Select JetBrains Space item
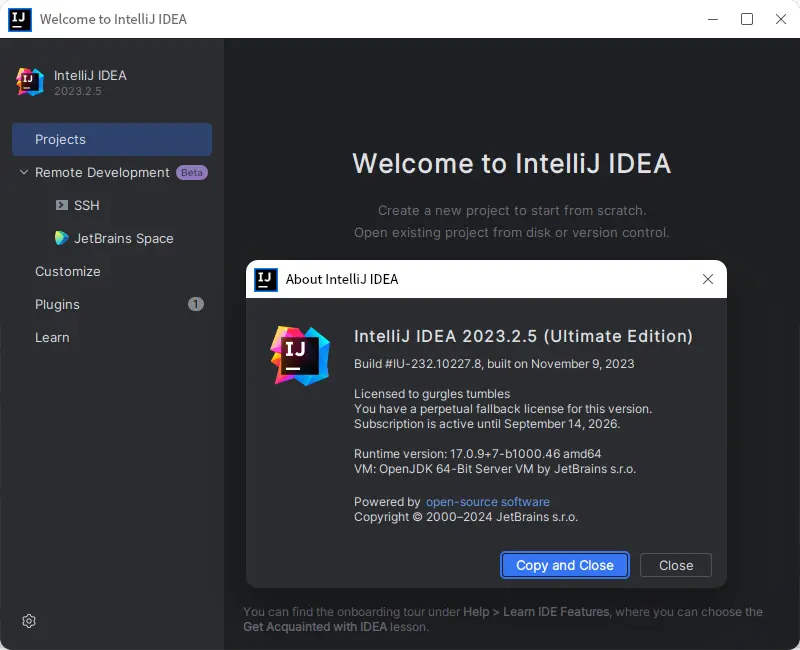This screenshot has height=650, width=800. [x=124, y=238]
